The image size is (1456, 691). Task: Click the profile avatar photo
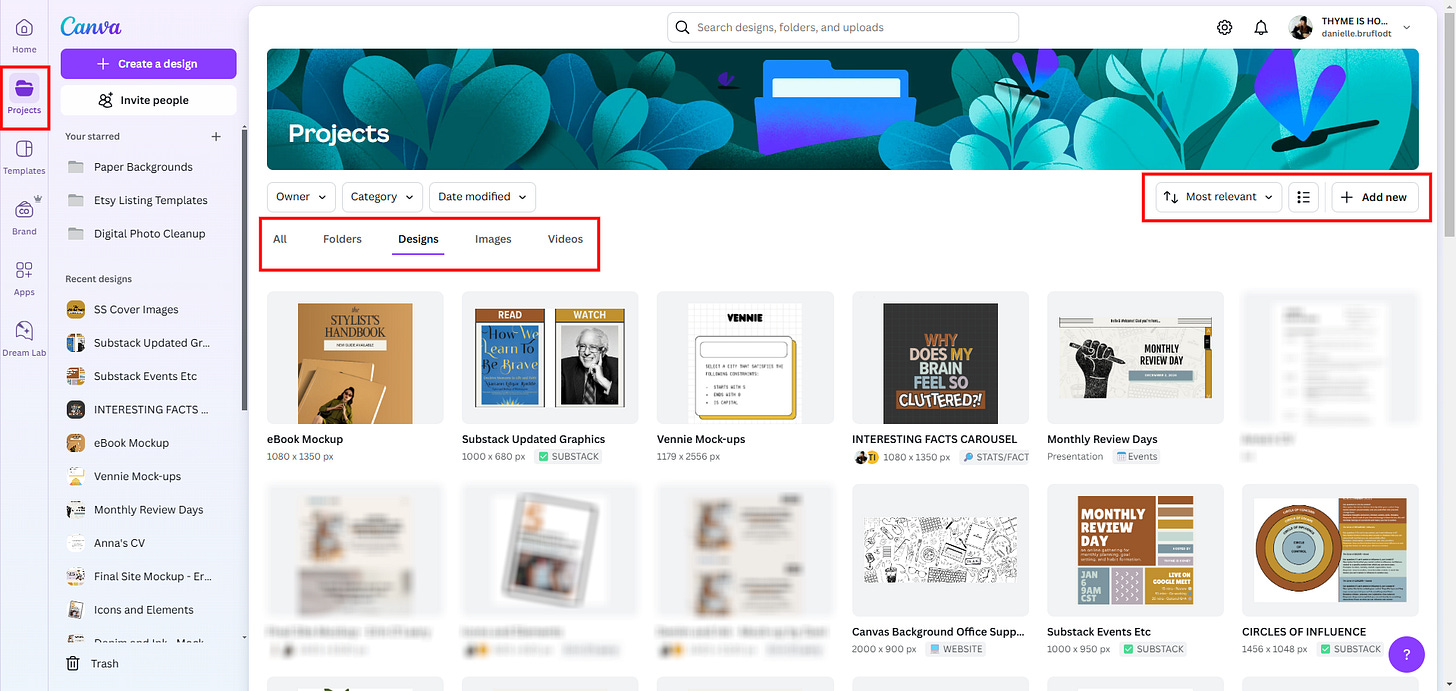click(1301, 28)
